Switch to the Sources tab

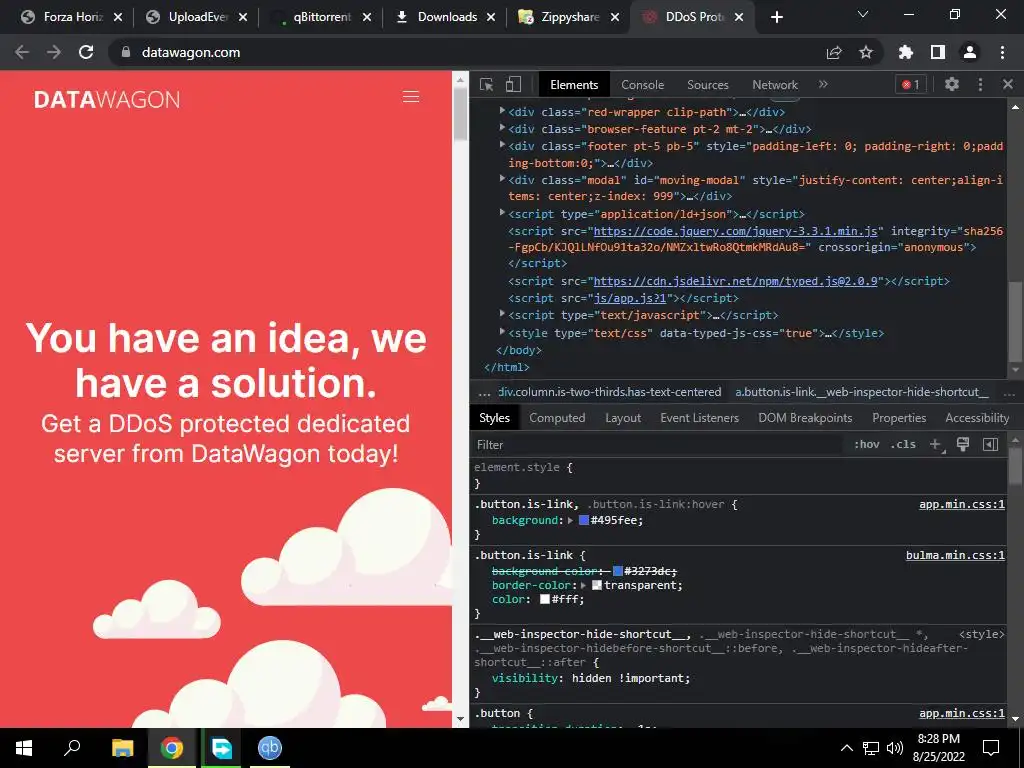[x=707, y=85]
